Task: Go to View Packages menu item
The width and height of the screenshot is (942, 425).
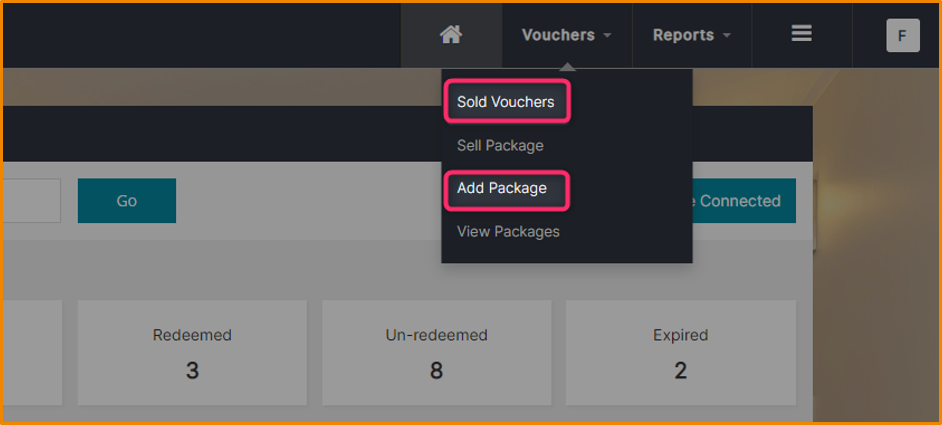Action: (x=508, y=232)
